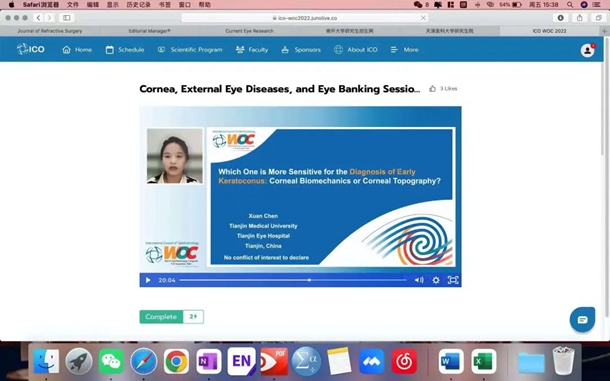Viewport: 610px width, 381px height.
Task: Click the Safari address bar
Action: tap(305, 18)
